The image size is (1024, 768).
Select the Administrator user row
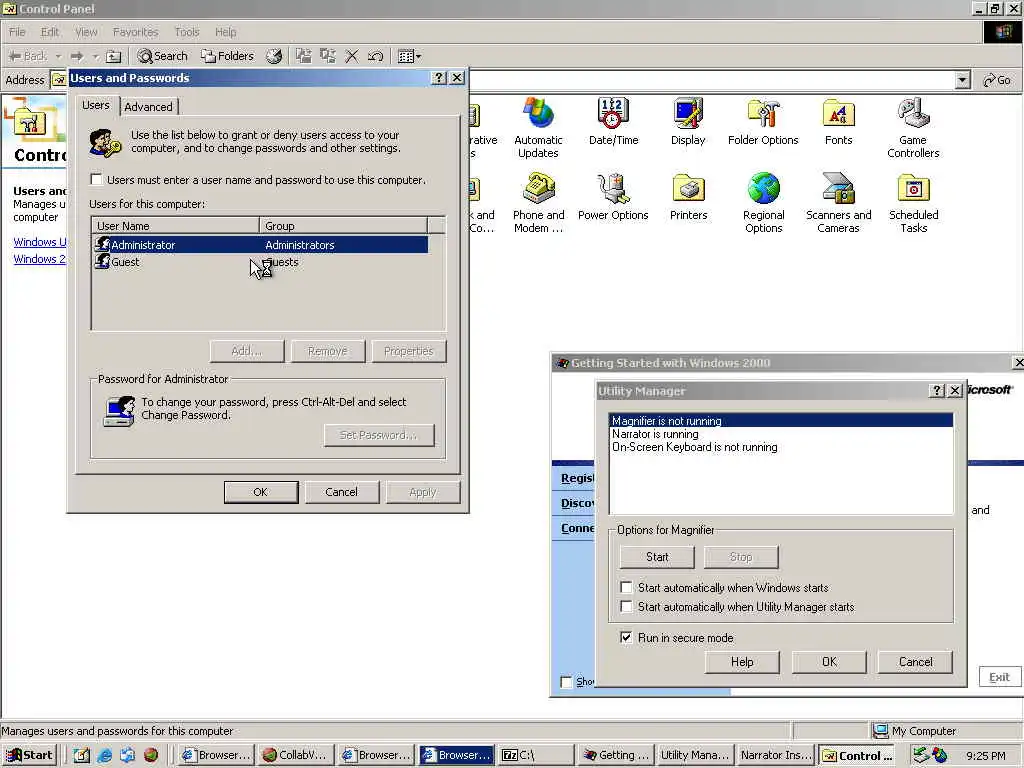260,245
